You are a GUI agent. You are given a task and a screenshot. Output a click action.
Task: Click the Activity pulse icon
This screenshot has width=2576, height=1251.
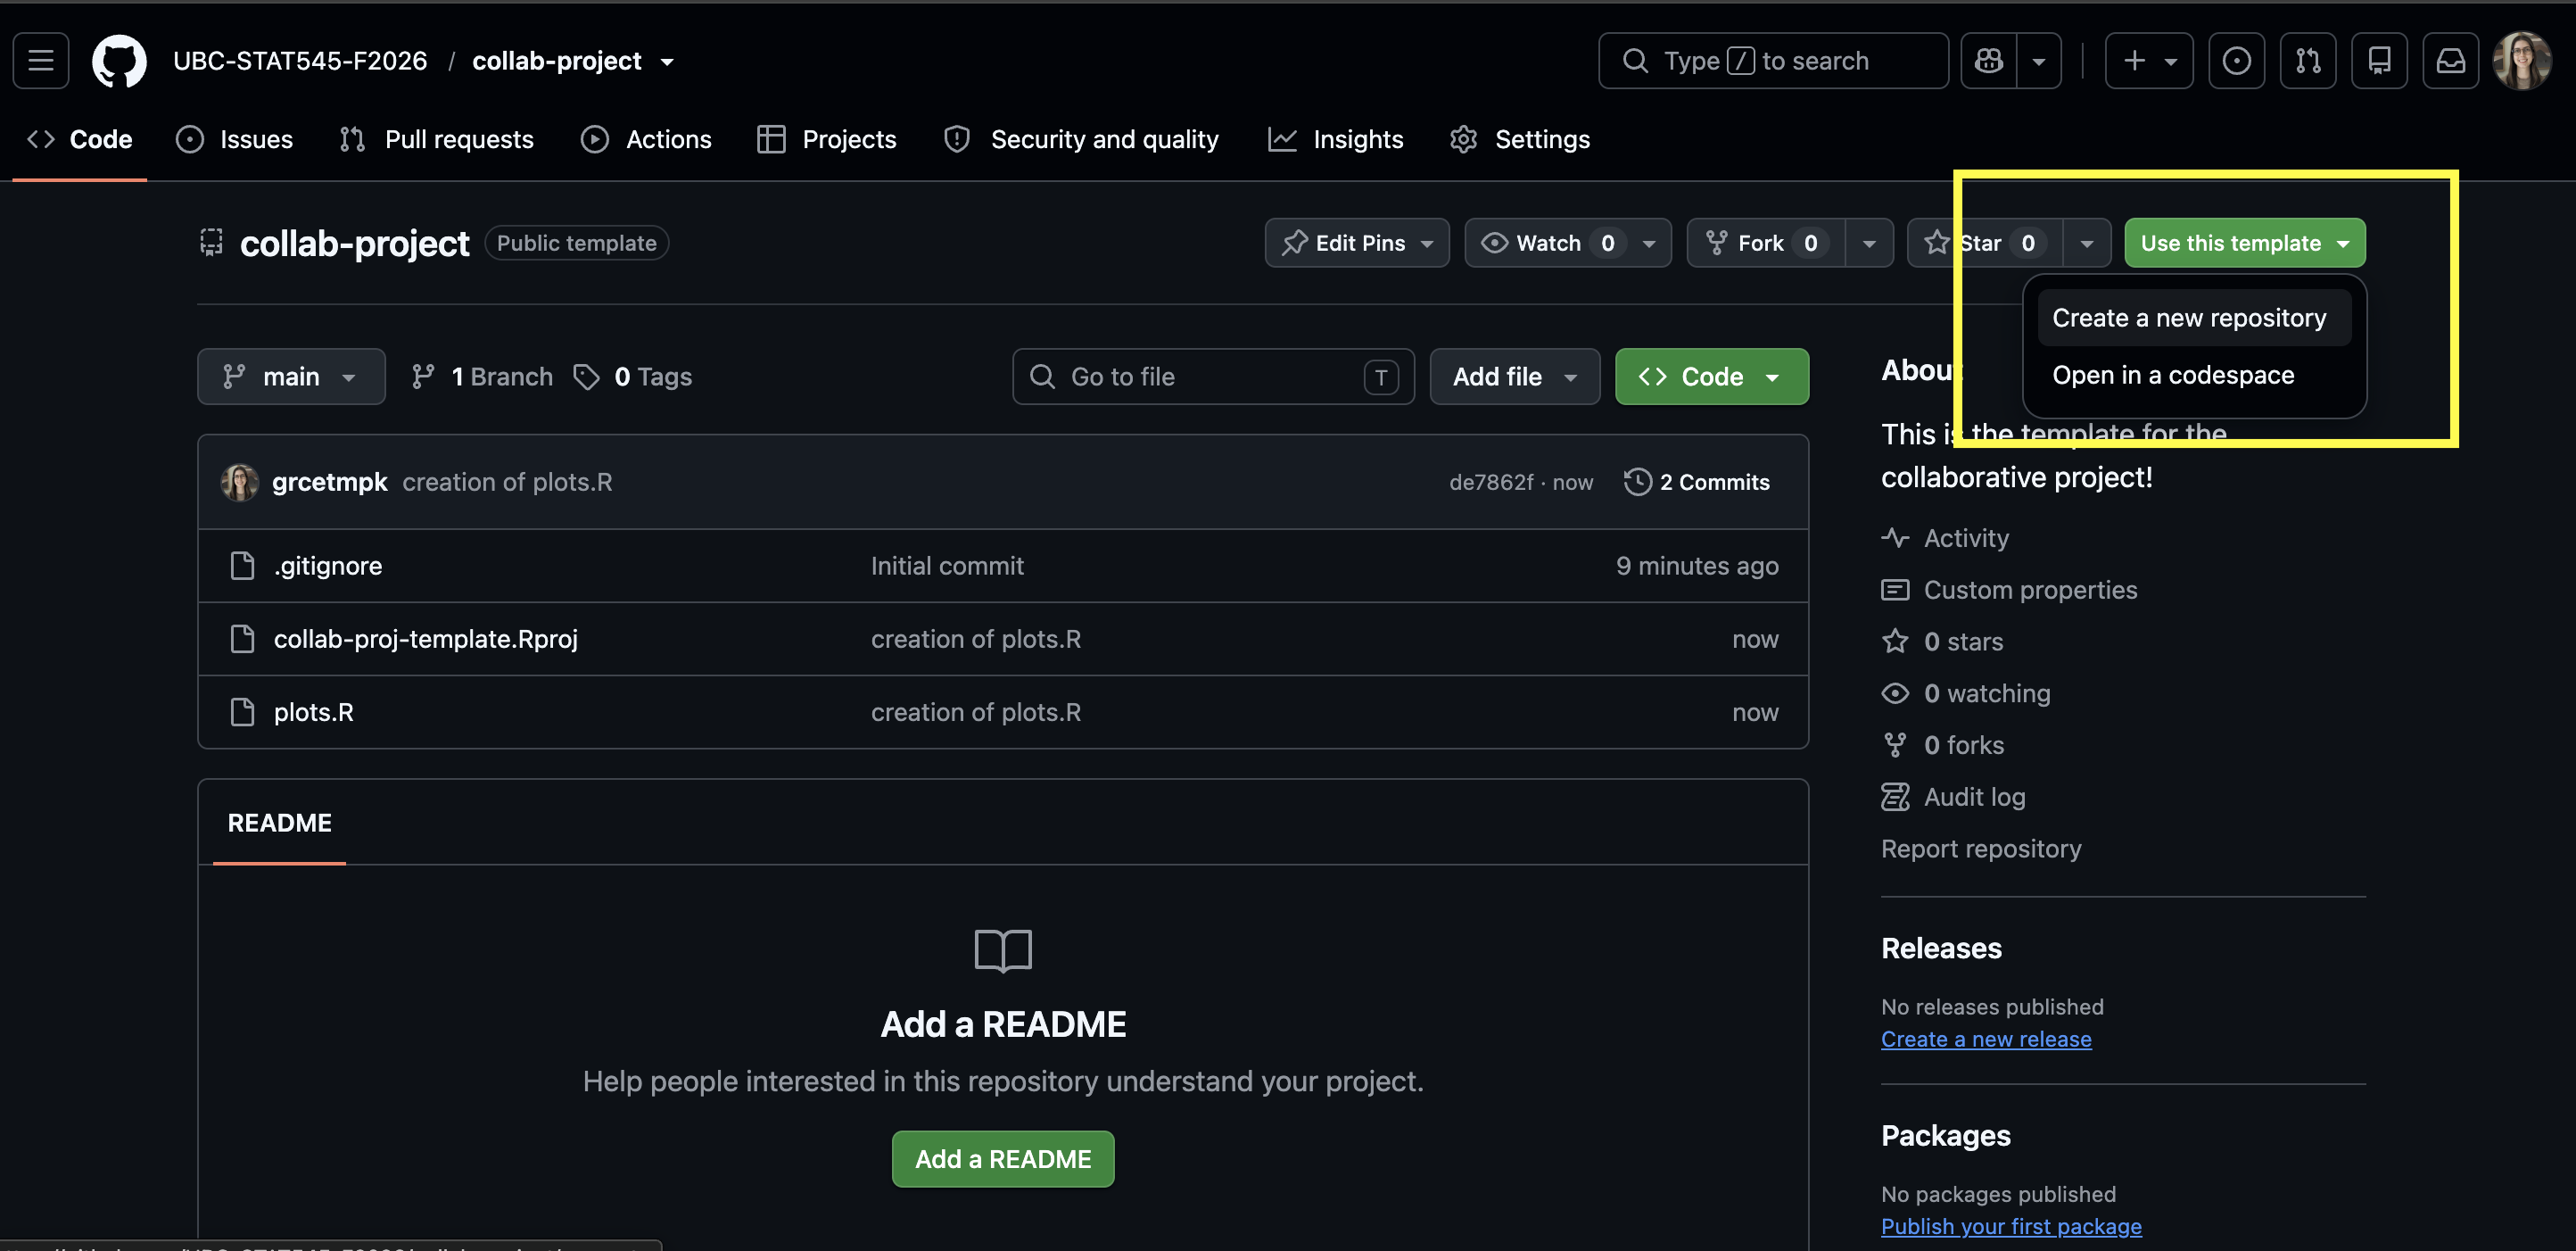click(1895, 538)
